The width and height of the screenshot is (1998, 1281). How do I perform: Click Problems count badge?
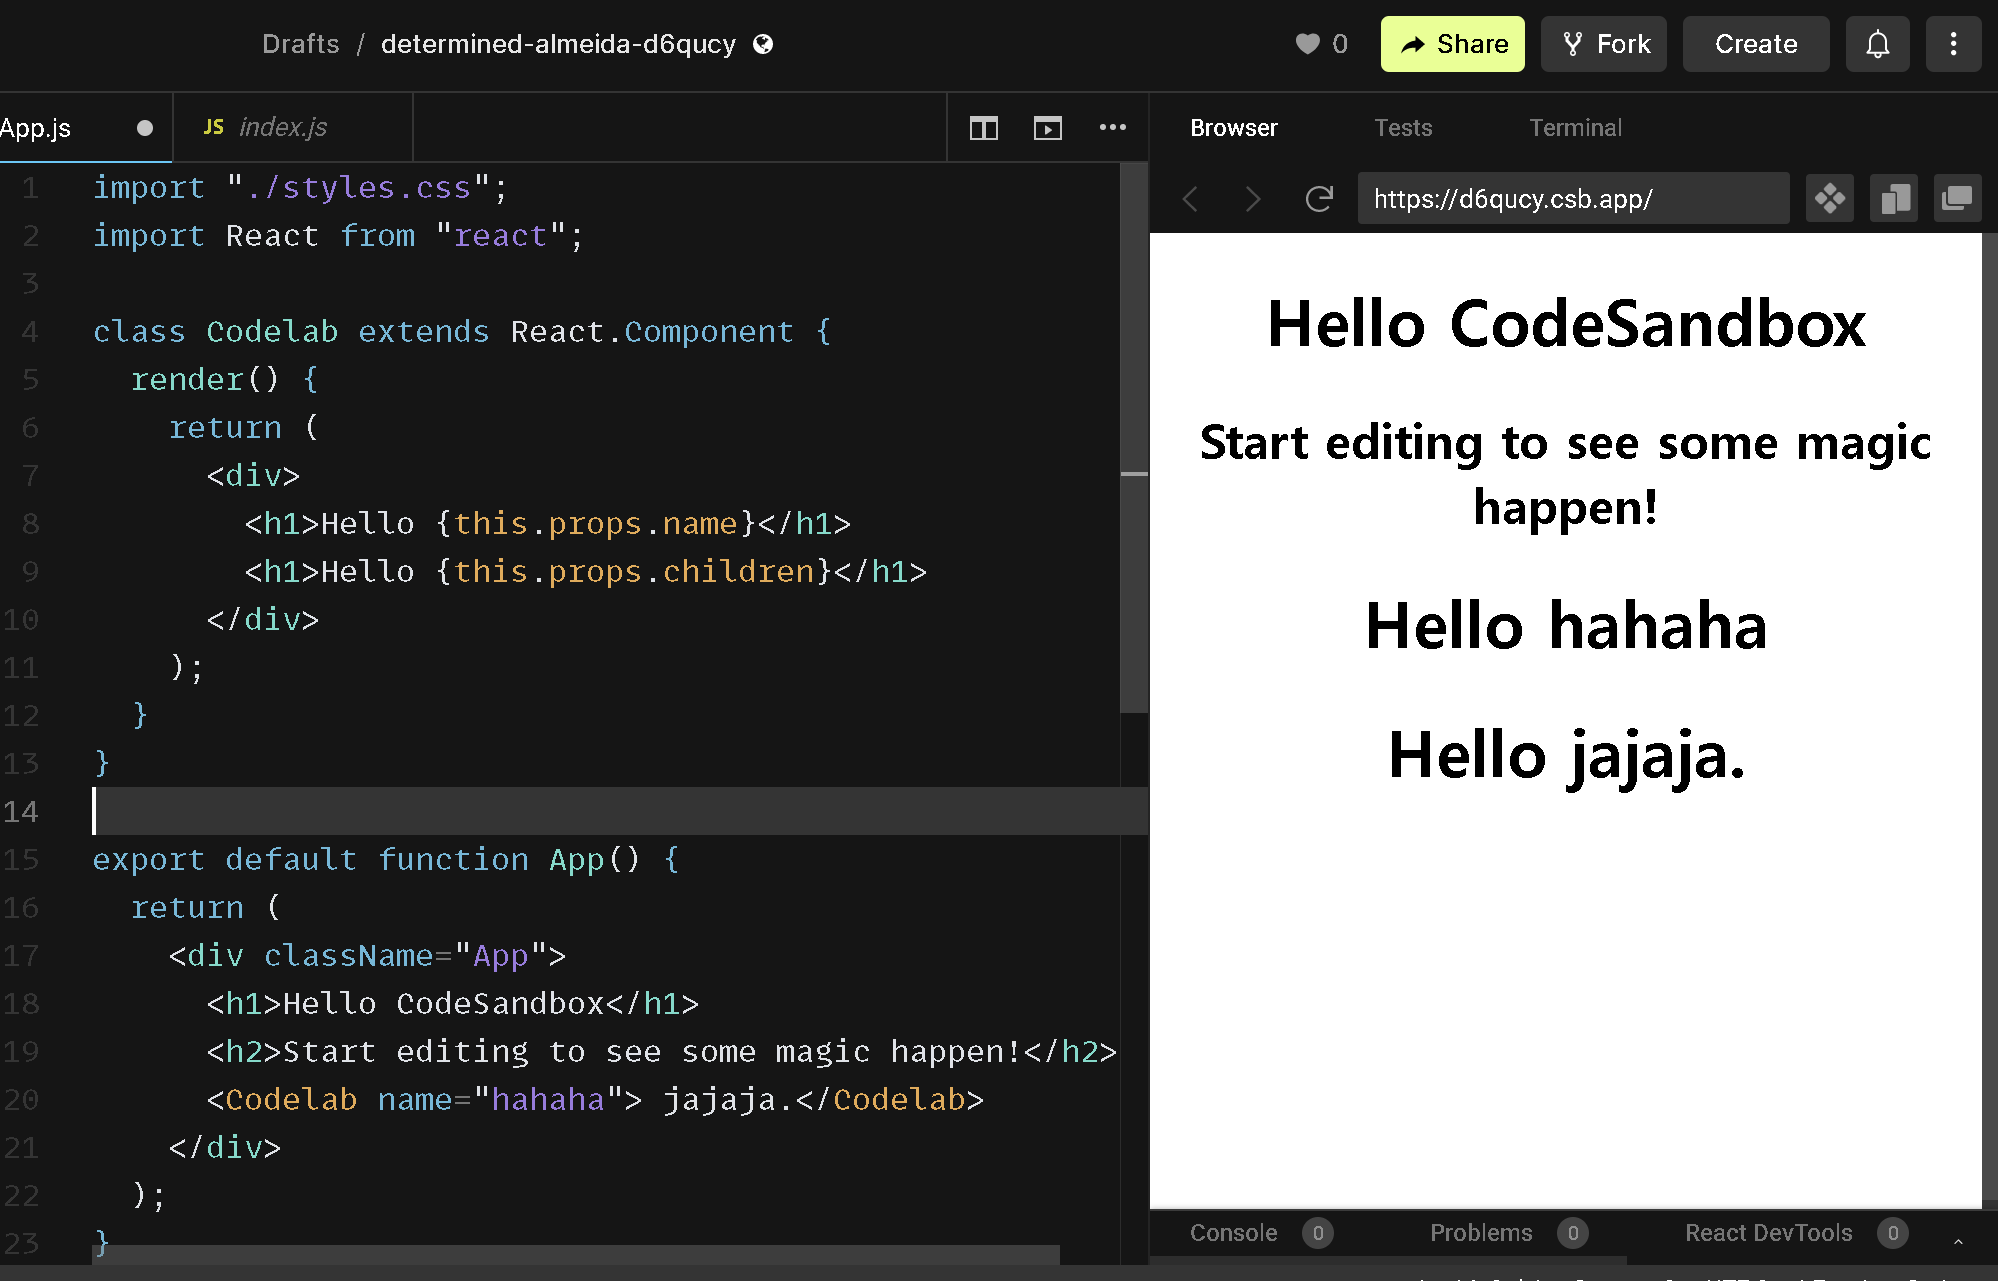(x=1573, y=1233)
